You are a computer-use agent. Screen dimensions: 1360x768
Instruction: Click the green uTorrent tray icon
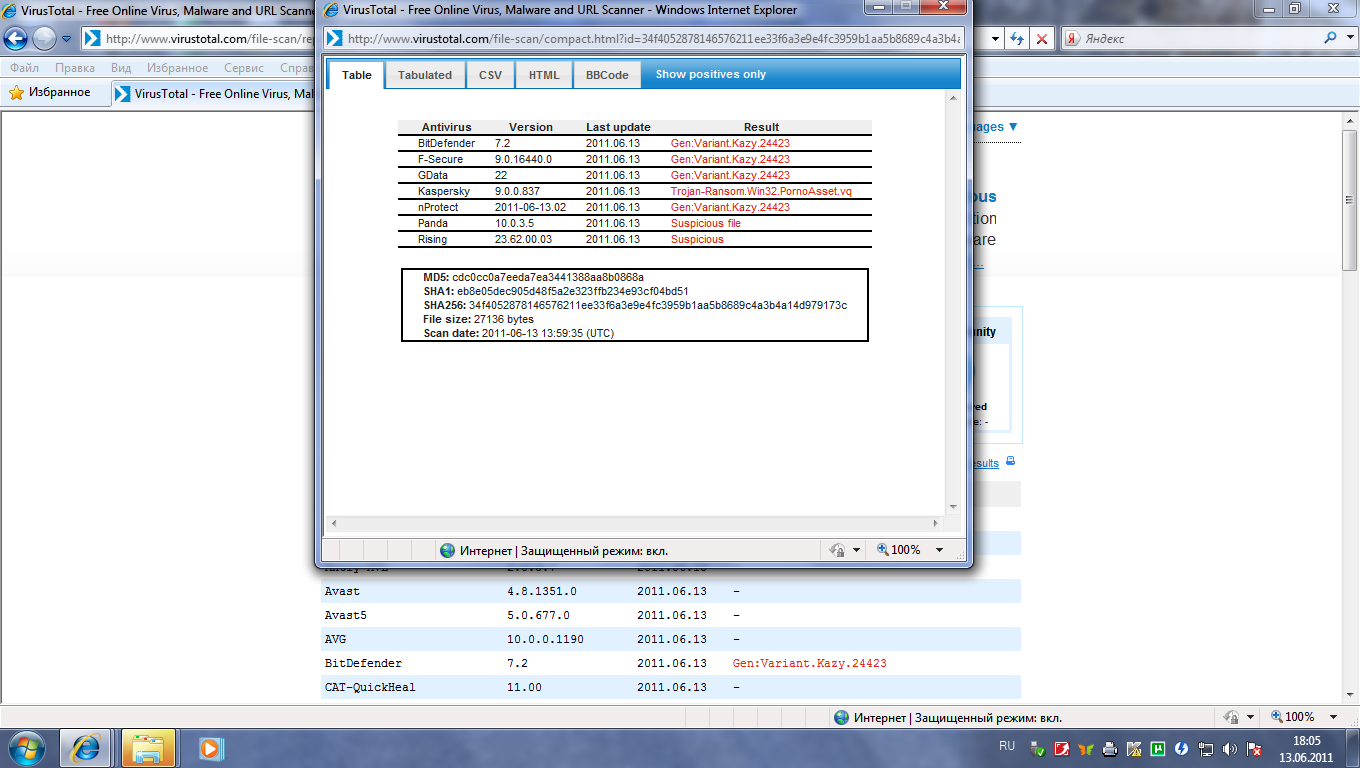click(1158, 748)
